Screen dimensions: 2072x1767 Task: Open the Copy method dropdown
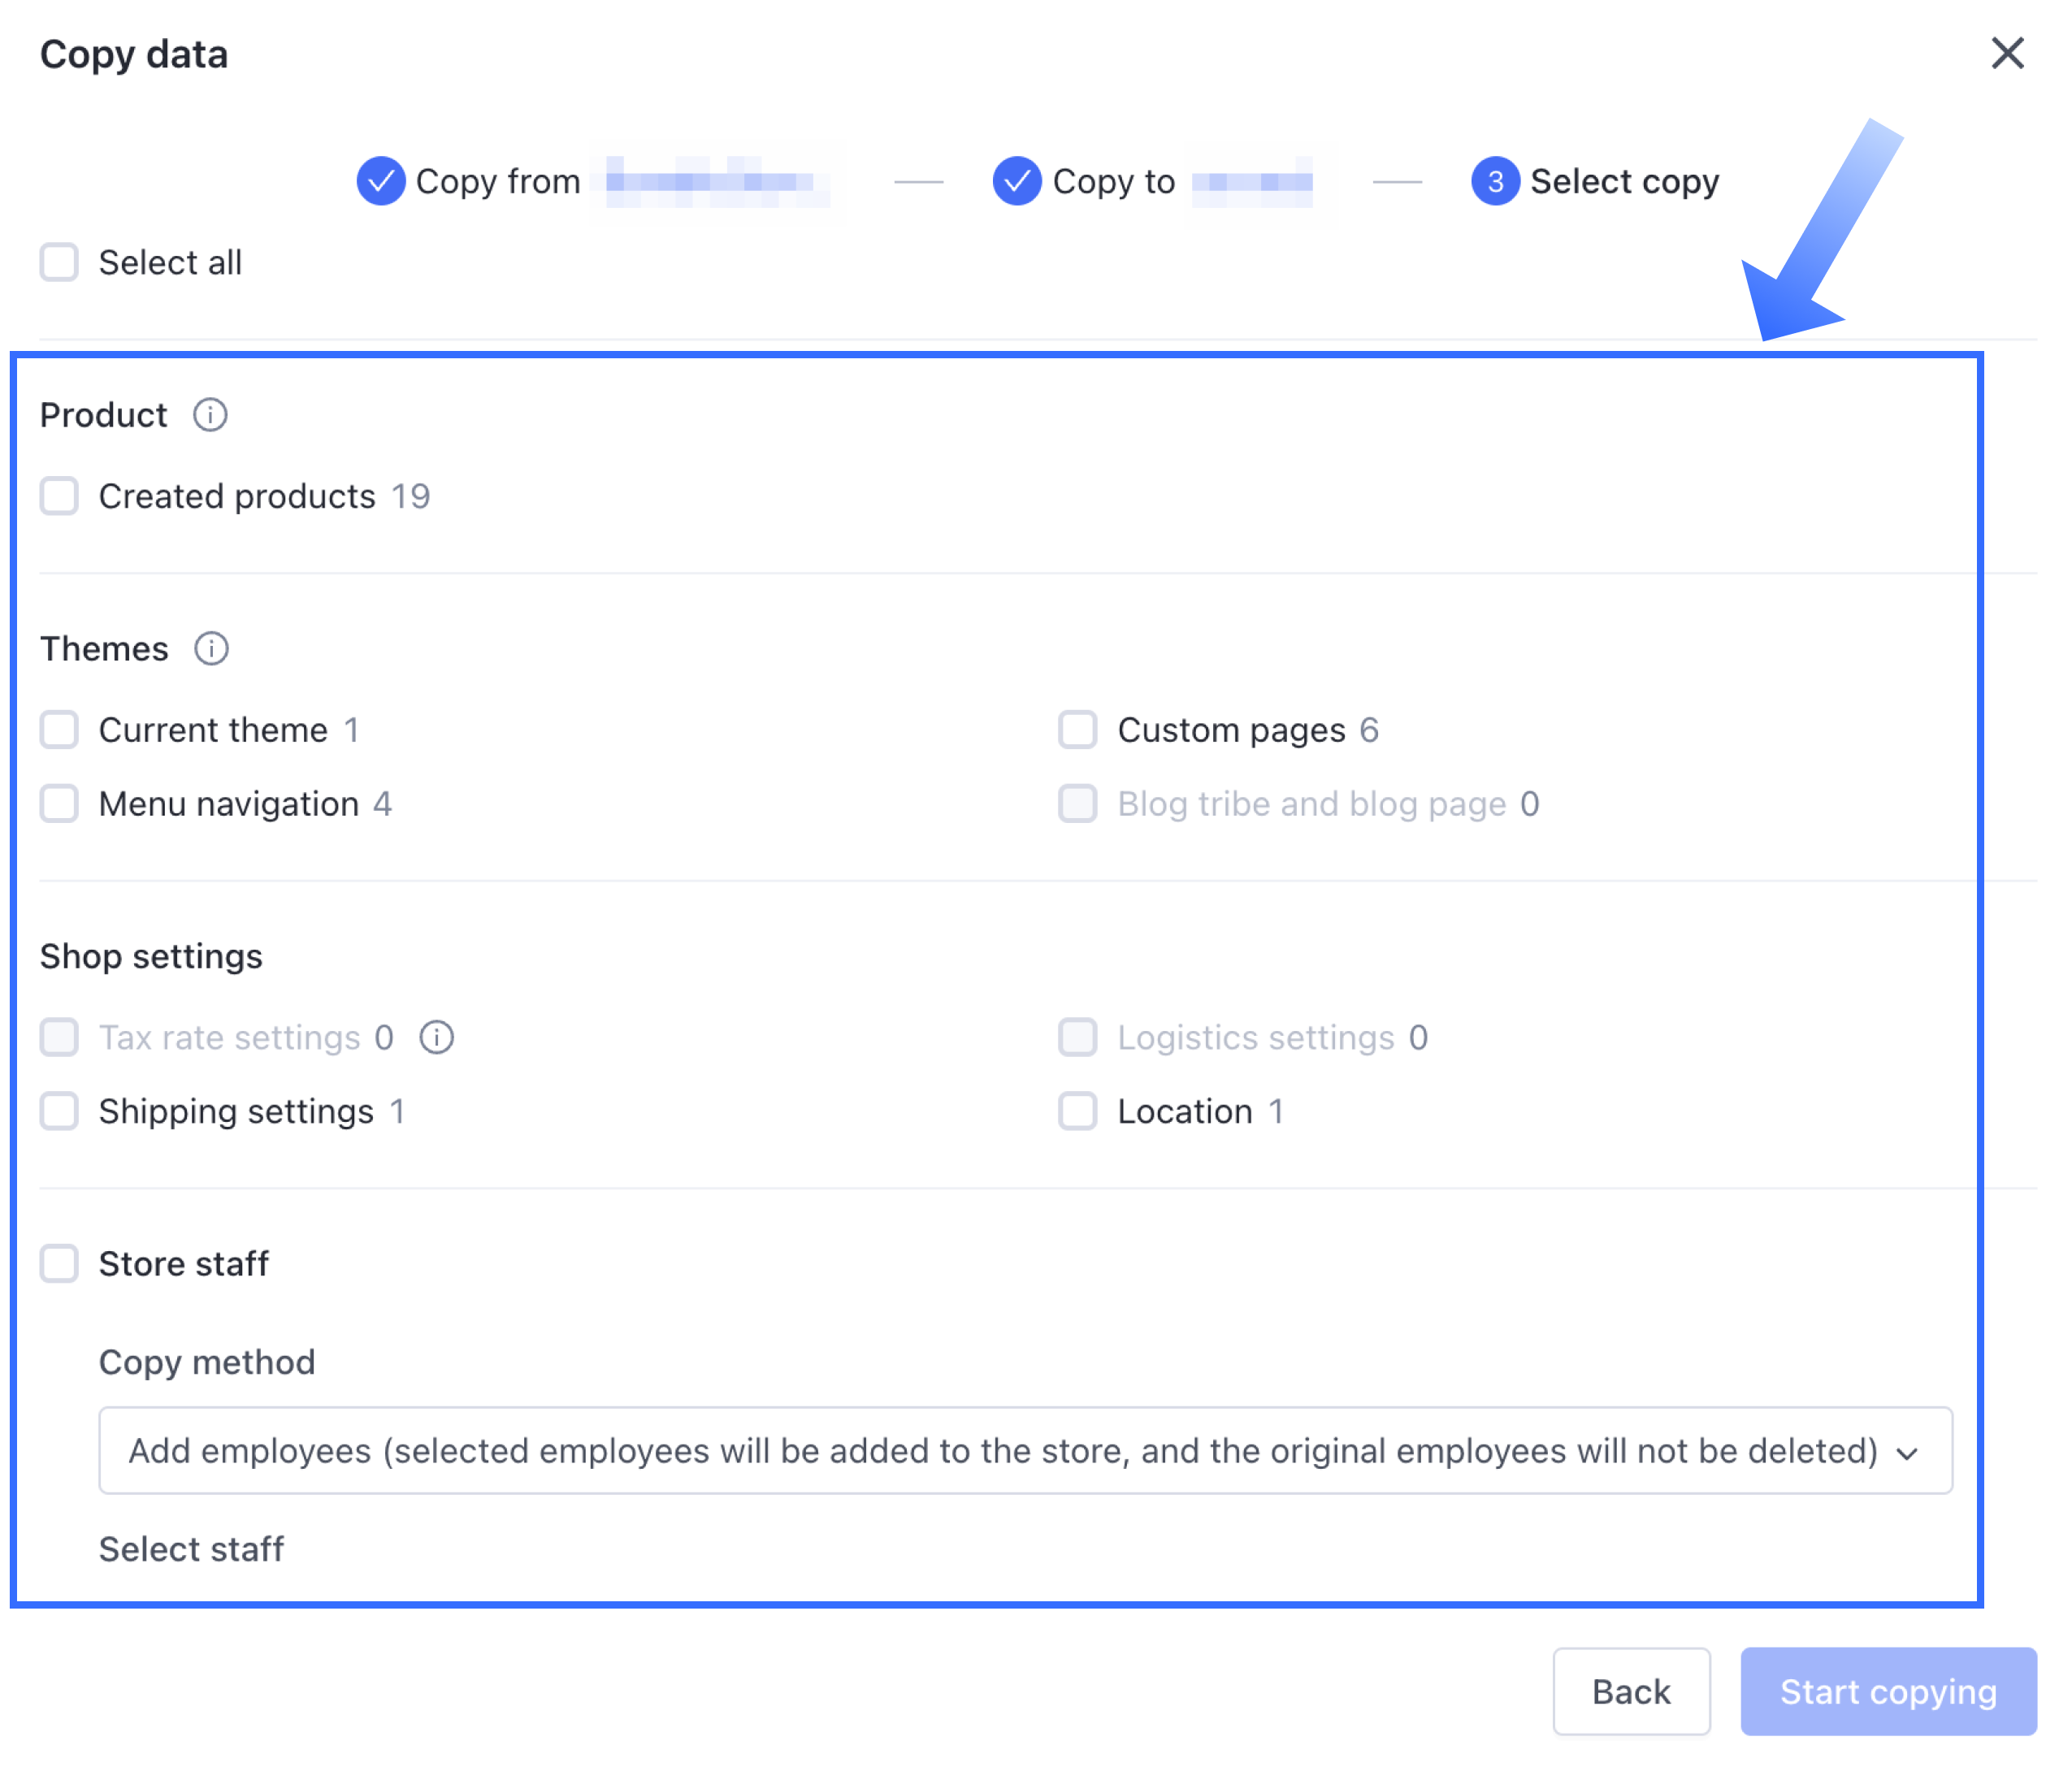[1000, 1451]
